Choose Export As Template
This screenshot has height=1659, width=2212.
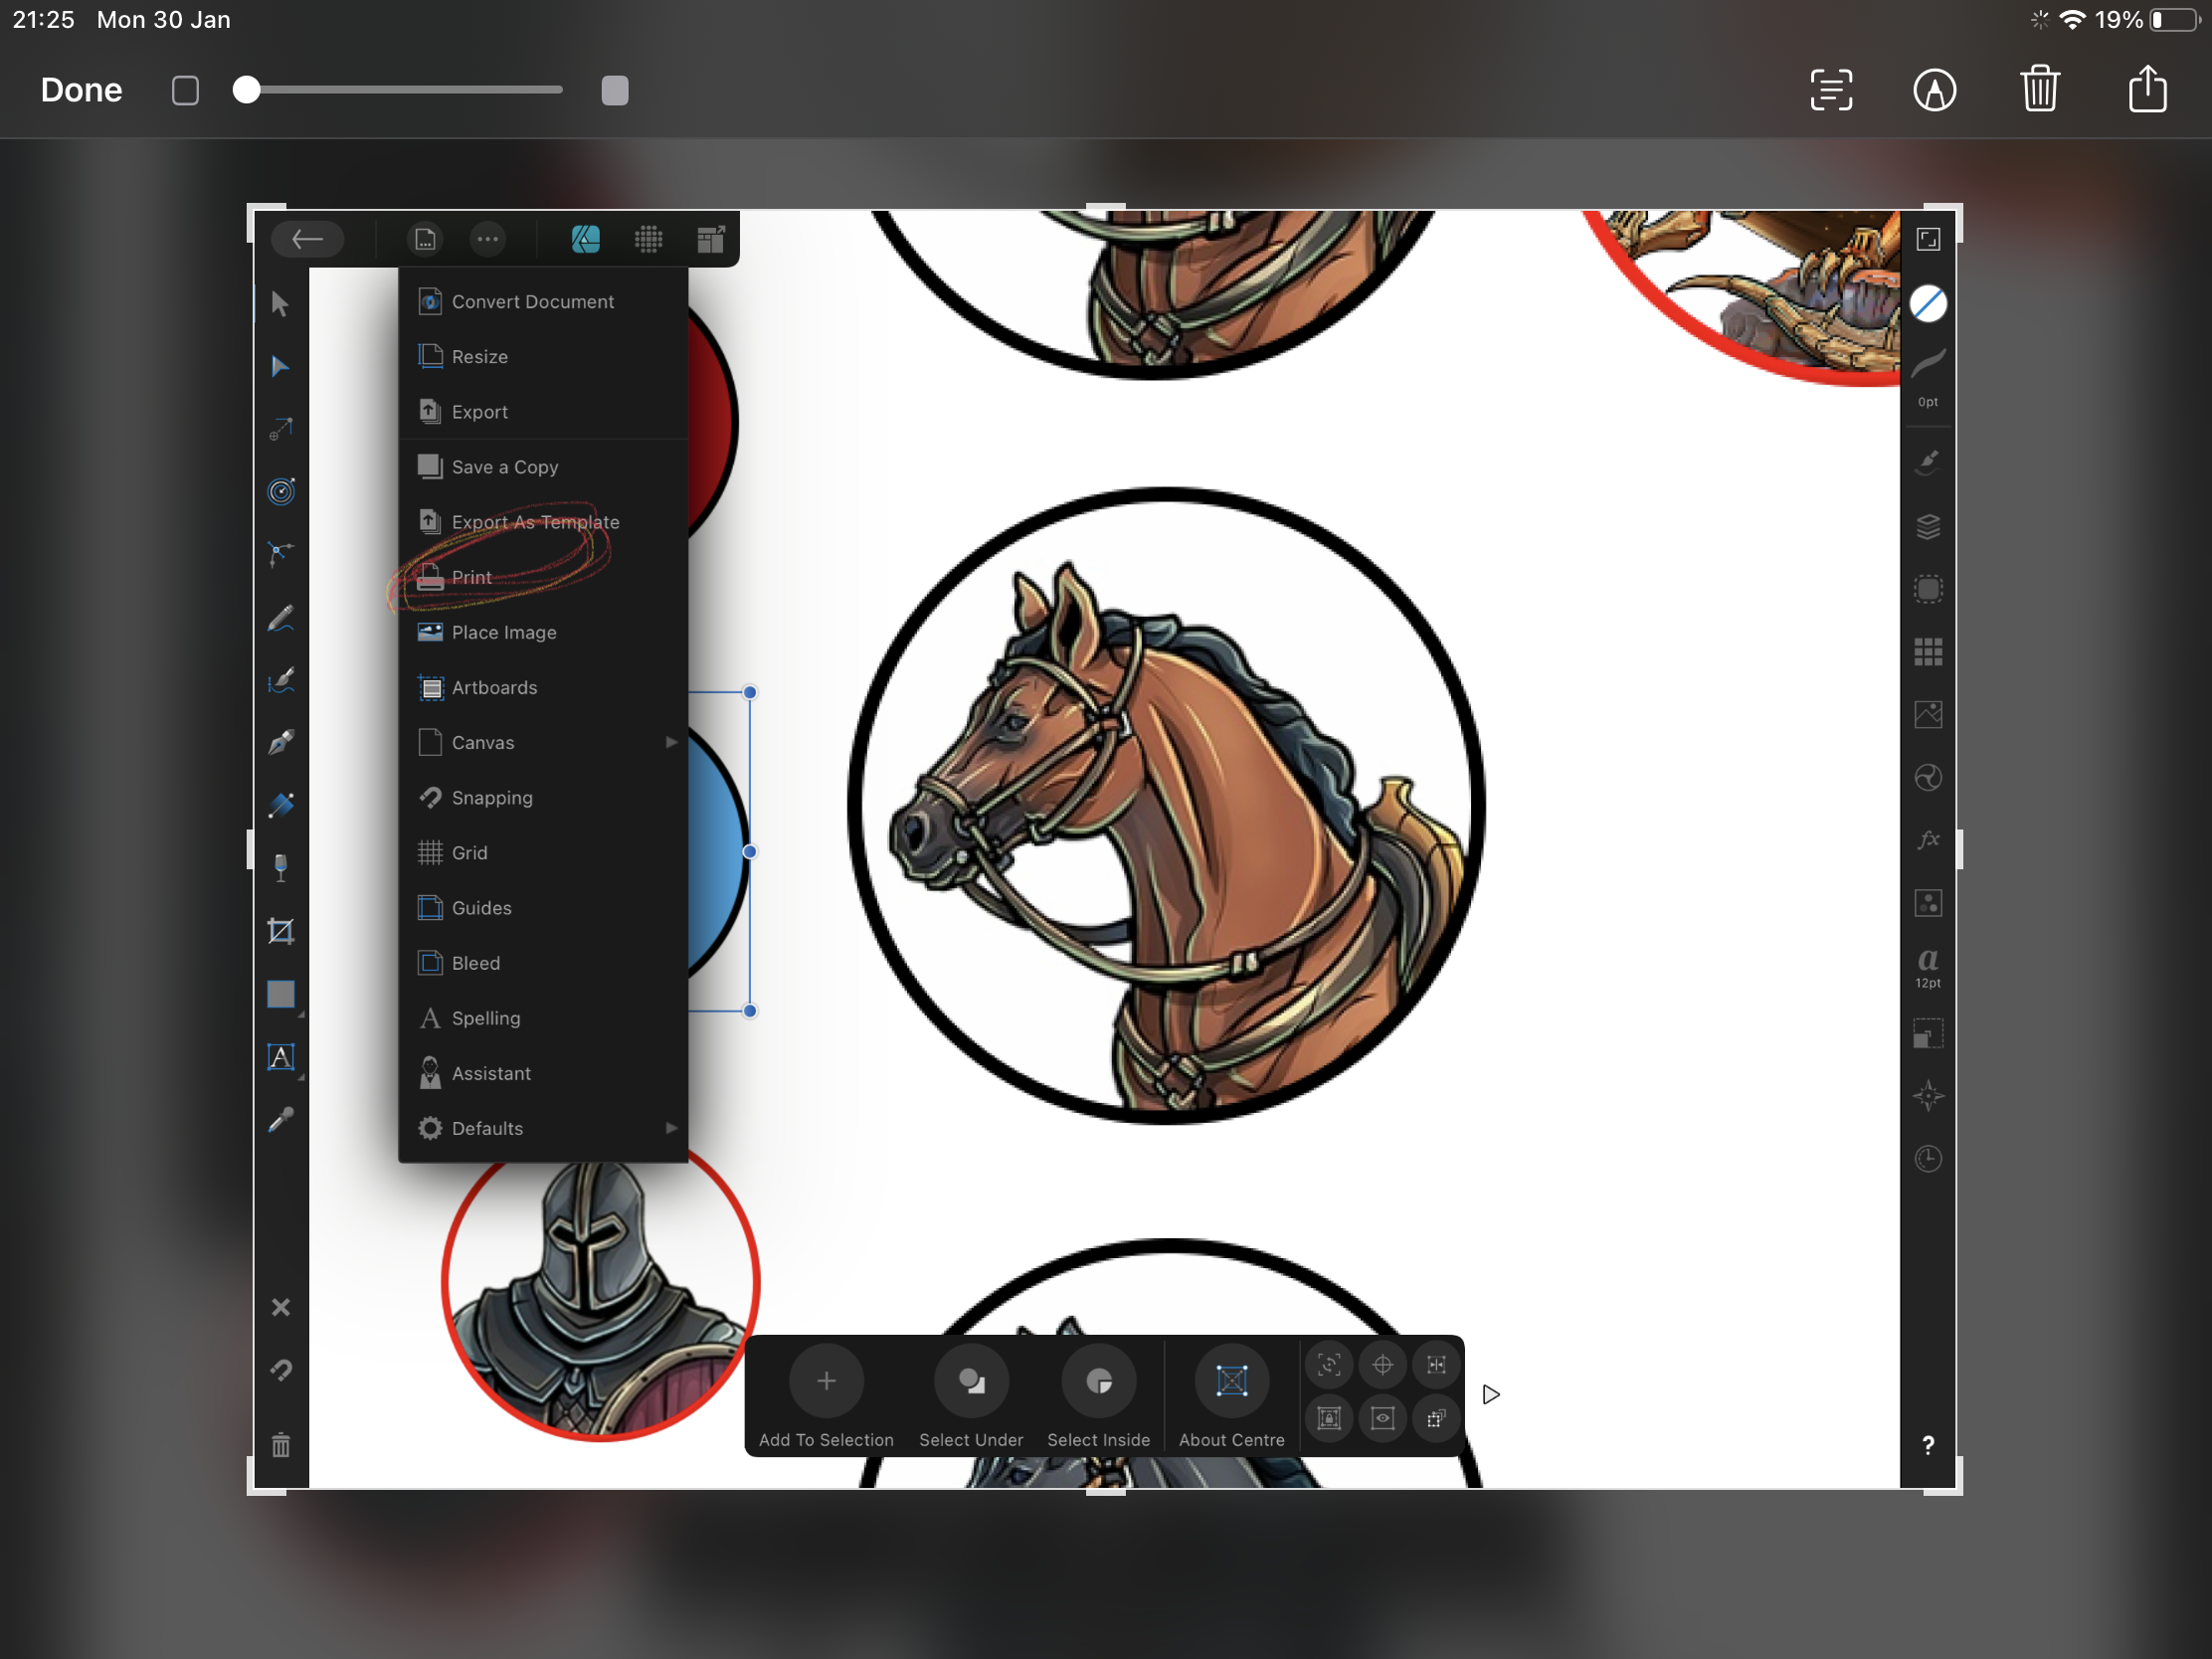[543, 522]
